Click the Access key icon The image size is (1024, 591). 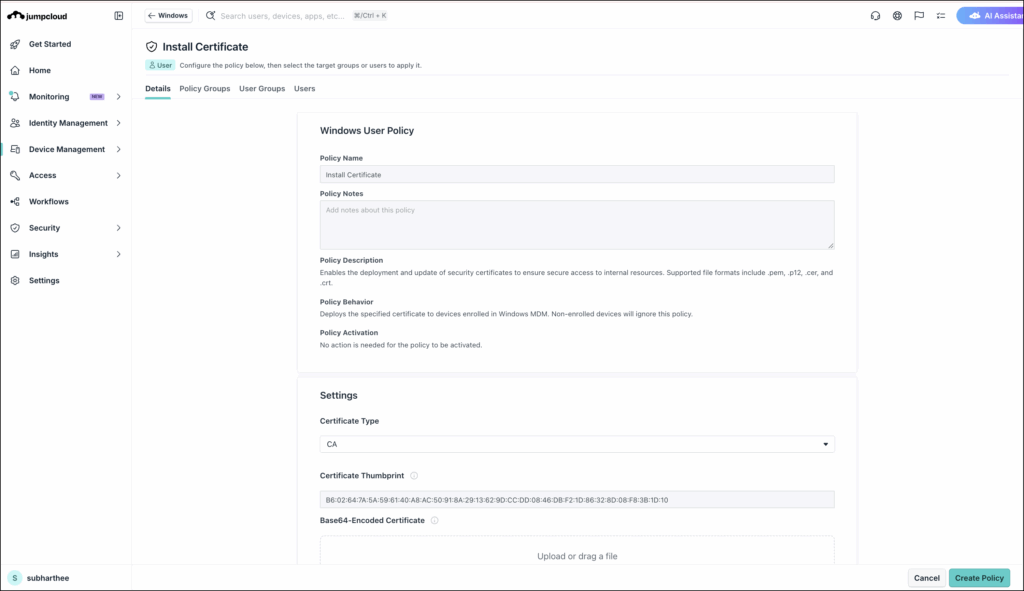click(x=15, y=176)
